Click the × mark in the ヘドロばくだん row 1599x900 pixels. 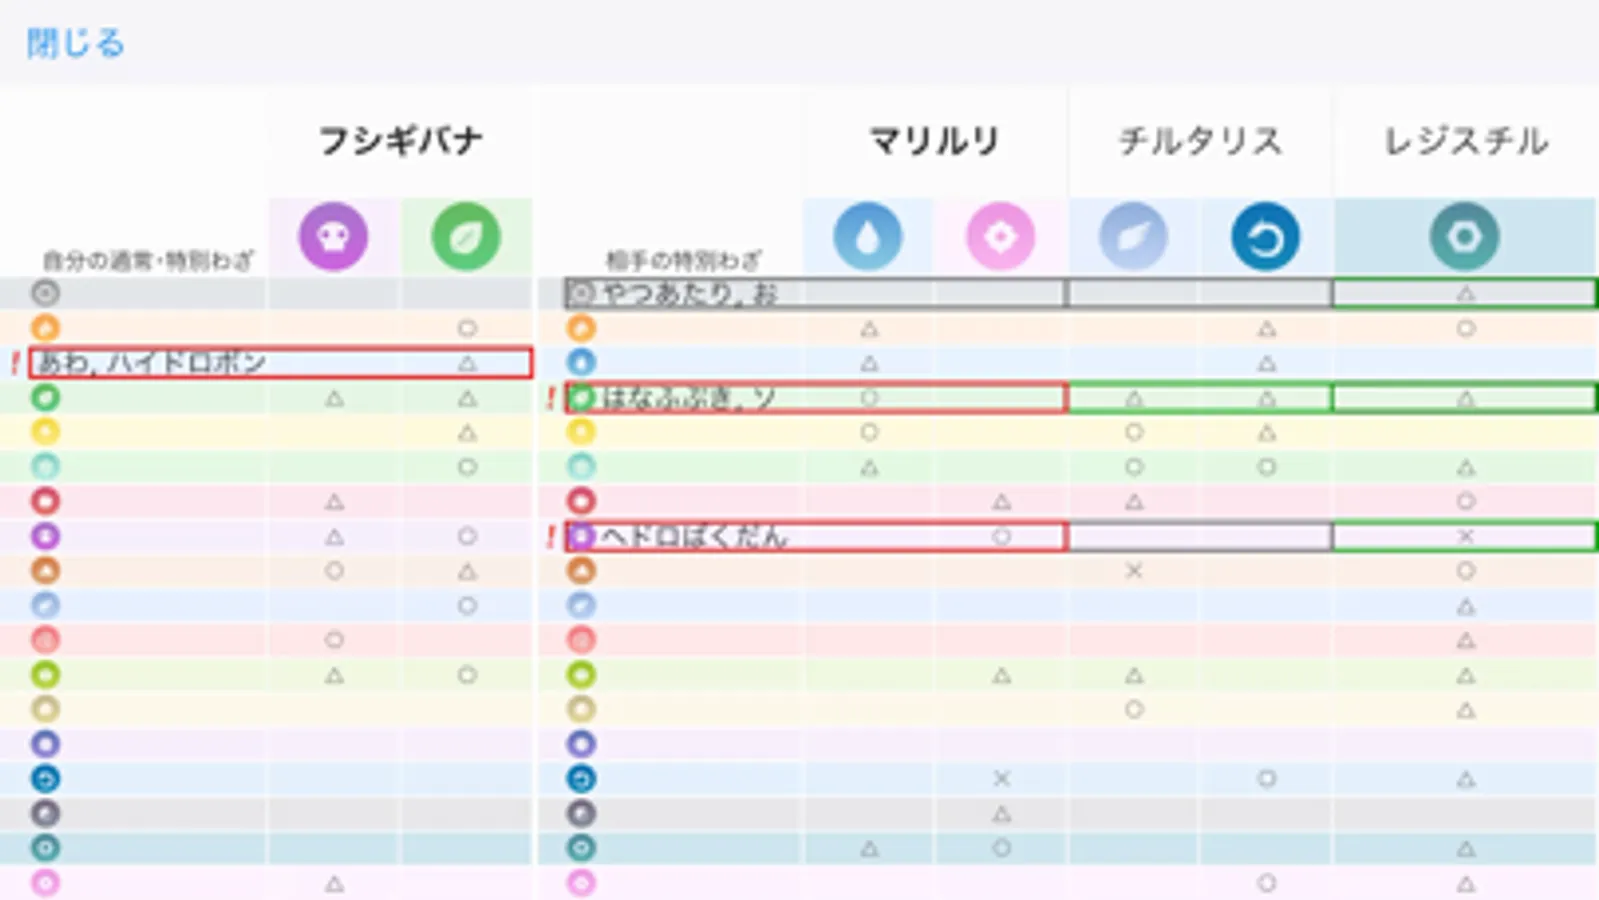[1465, 536]
